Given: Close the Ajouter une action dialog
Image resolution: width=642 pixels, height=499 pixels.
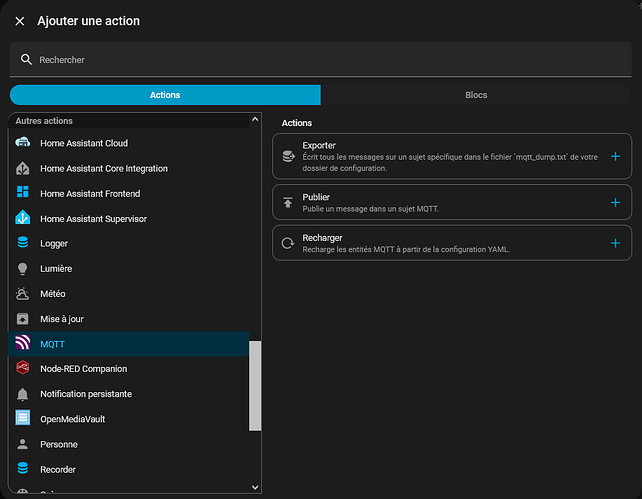Looking at the screenshot, I should pyautogui.click(x=20, y=21).
